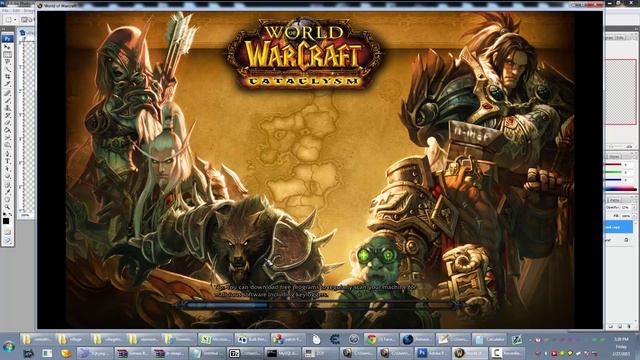
Task: Select the Crop tool
Action: click(7, 76)
